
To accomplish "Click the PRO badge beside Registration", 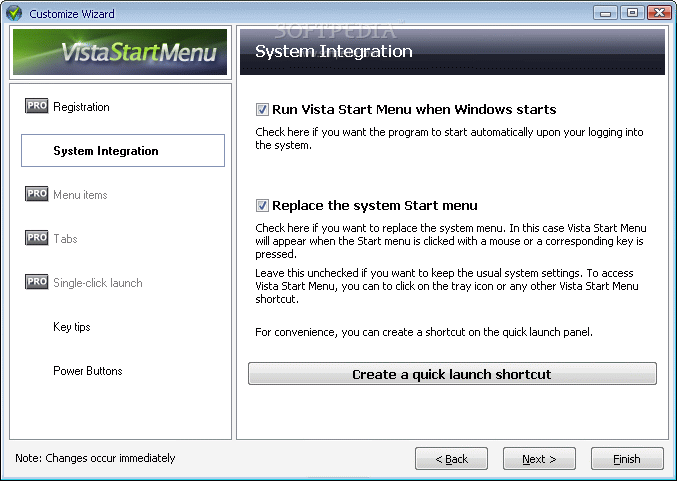I will pyautogui.click(x=37, y=106).
